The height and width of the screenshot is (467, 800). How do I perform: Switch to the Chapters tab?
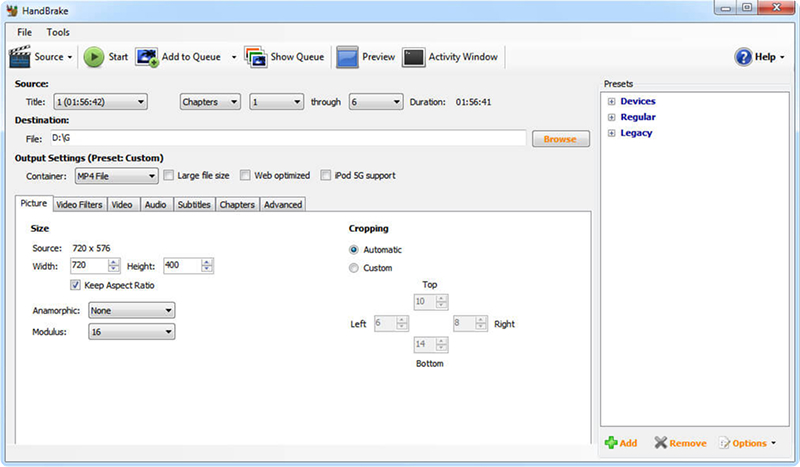pyautogui.click(x=237, y=204)
